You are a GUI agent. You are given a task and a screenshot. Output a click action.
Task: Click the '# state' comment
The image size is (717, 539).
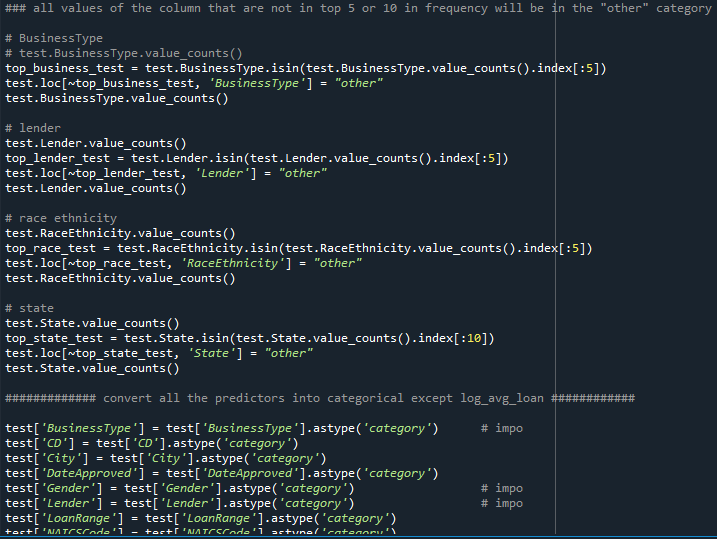coord(29,309)
